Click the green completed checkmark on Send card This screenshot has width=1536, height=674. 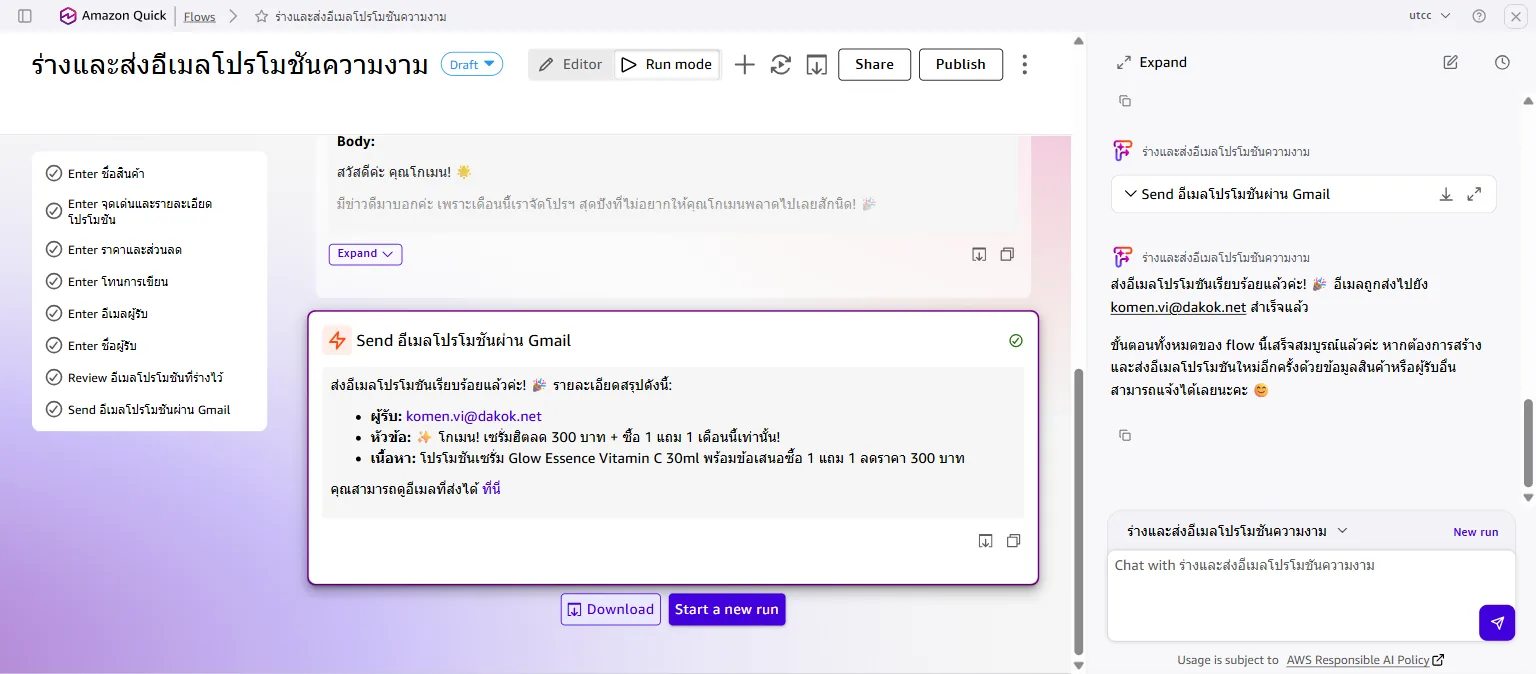point(1016,341)
